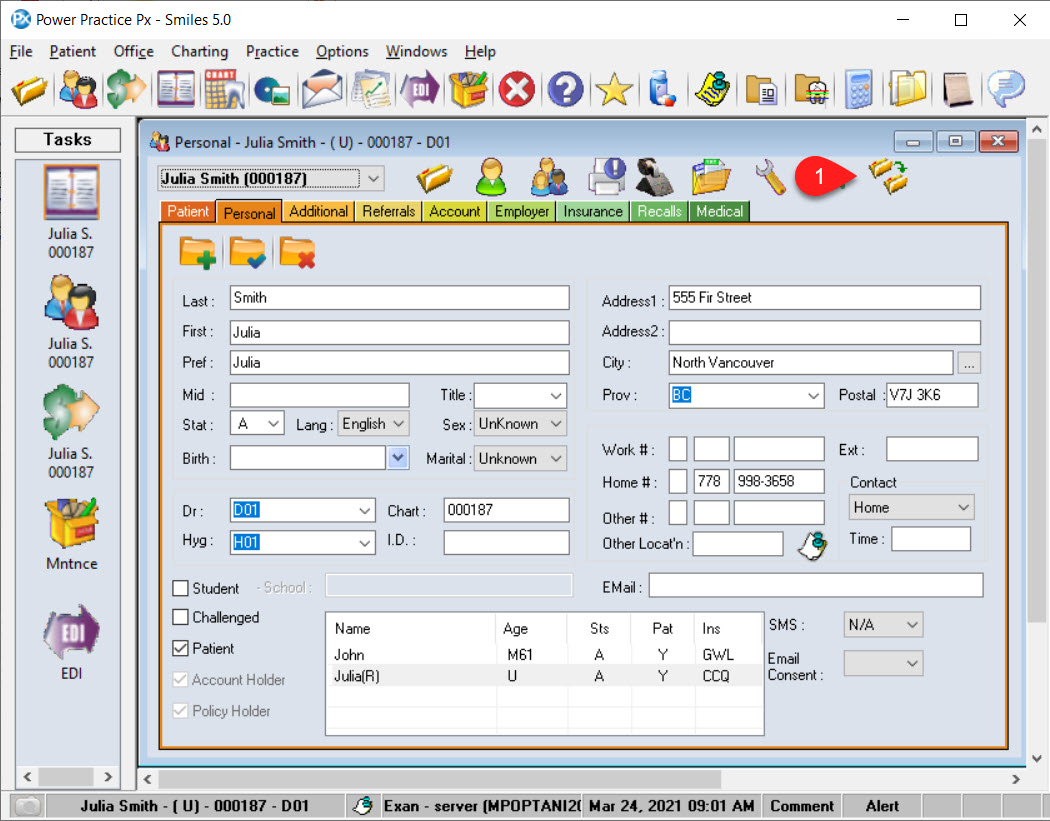Image resolution: width=1050 pixels, height=821 pixels.
Task: Click the pinned note icon beside Other Locat'n
Action: 813,545
